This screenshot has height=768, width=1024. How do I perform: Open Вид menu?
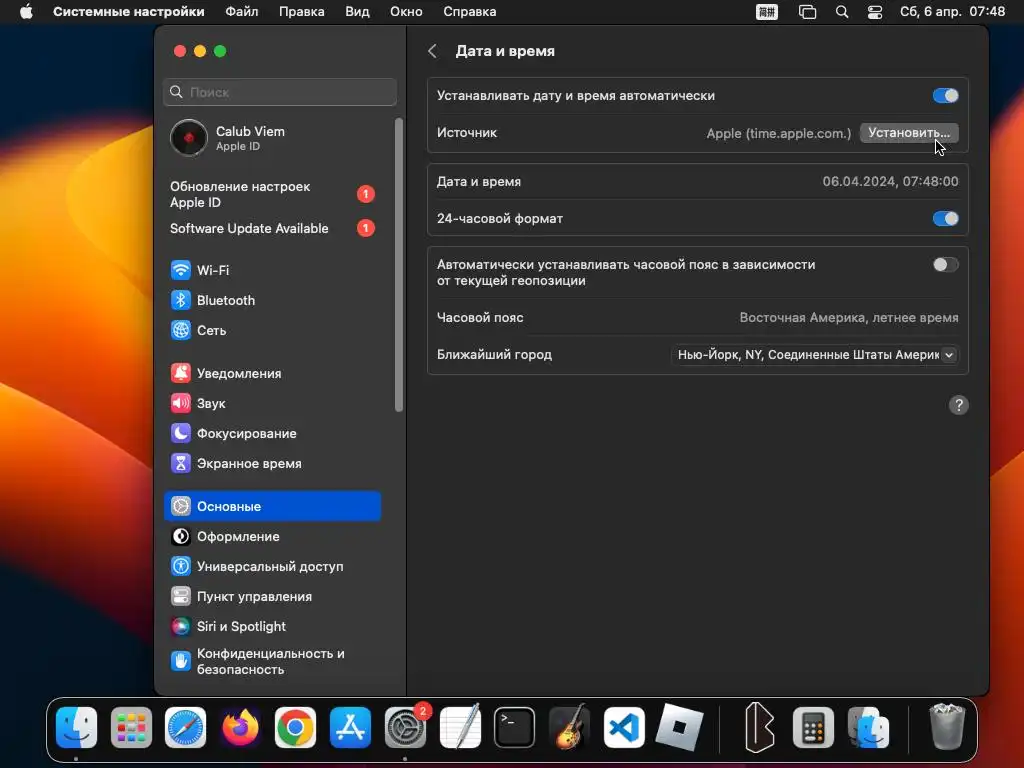coord(357,12)
